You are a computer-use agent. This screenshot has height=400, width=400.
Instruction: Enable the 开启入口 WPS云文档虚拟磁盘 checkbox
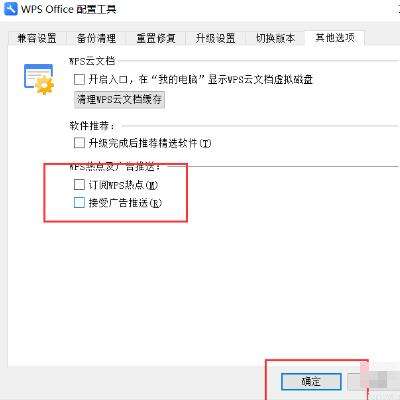click(x=79, y=79)
